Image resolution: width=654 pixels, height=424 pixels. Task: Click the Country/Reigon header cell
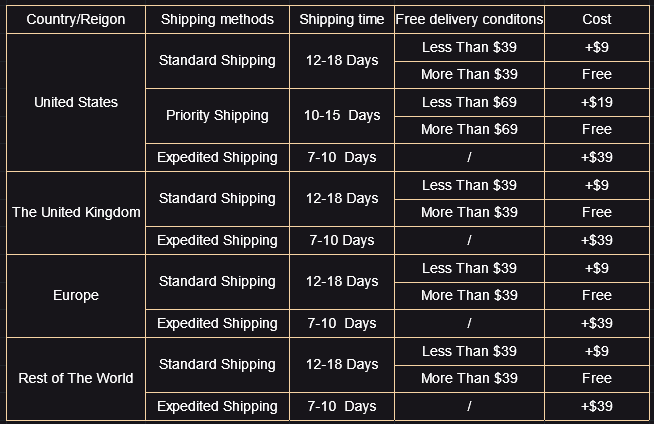76,19
